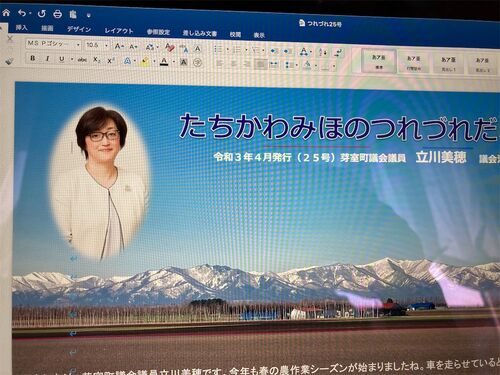
Task: Click the yellow highlight color button
Action: [145, 62]
